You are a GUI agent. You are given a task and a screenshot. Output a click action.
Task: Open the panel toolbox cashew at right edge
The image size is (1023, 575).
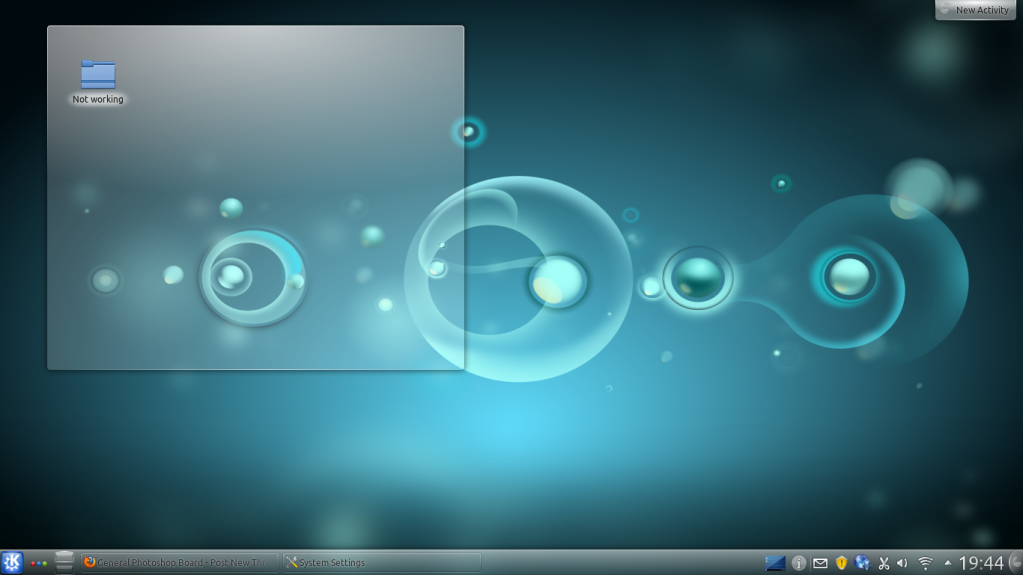tap(1015, 563)
